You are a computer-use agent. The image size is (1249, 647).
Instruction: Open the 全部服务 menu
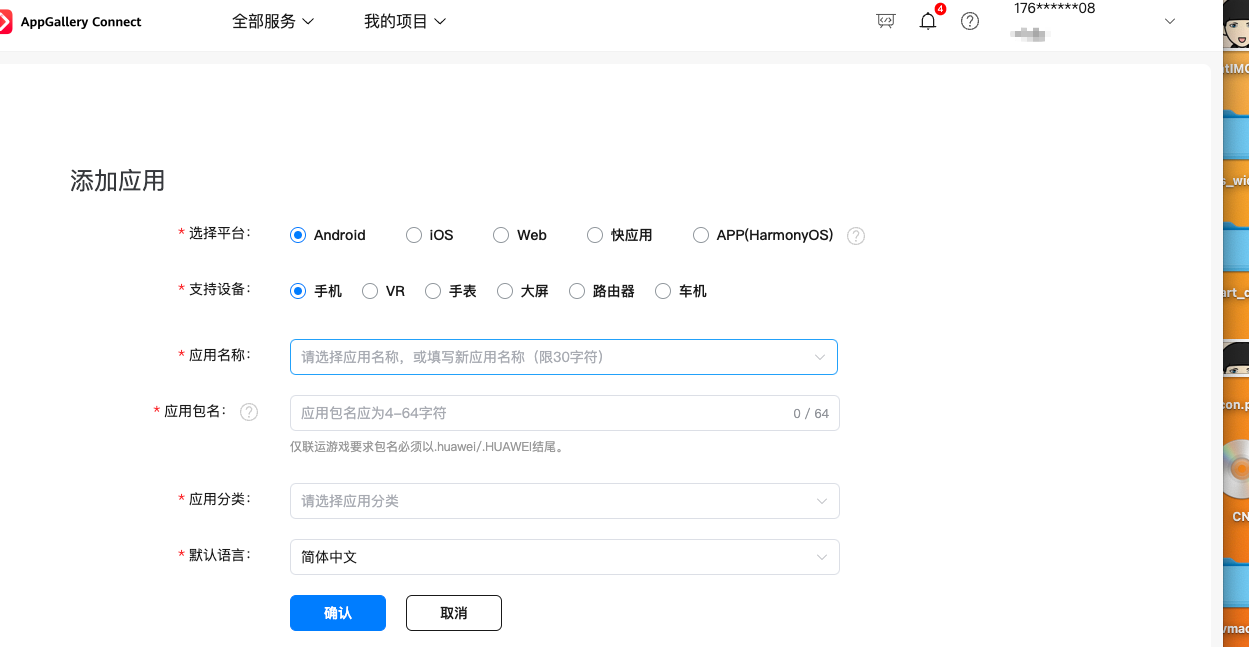pos(273,21)
